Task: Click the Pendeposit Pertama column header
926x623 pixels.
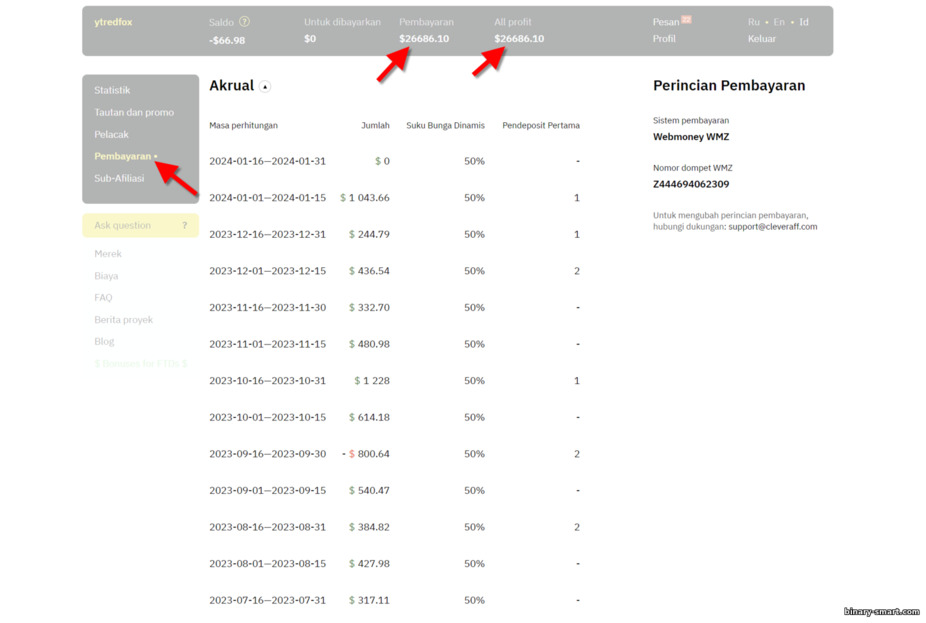Action: tap(541, 125)
